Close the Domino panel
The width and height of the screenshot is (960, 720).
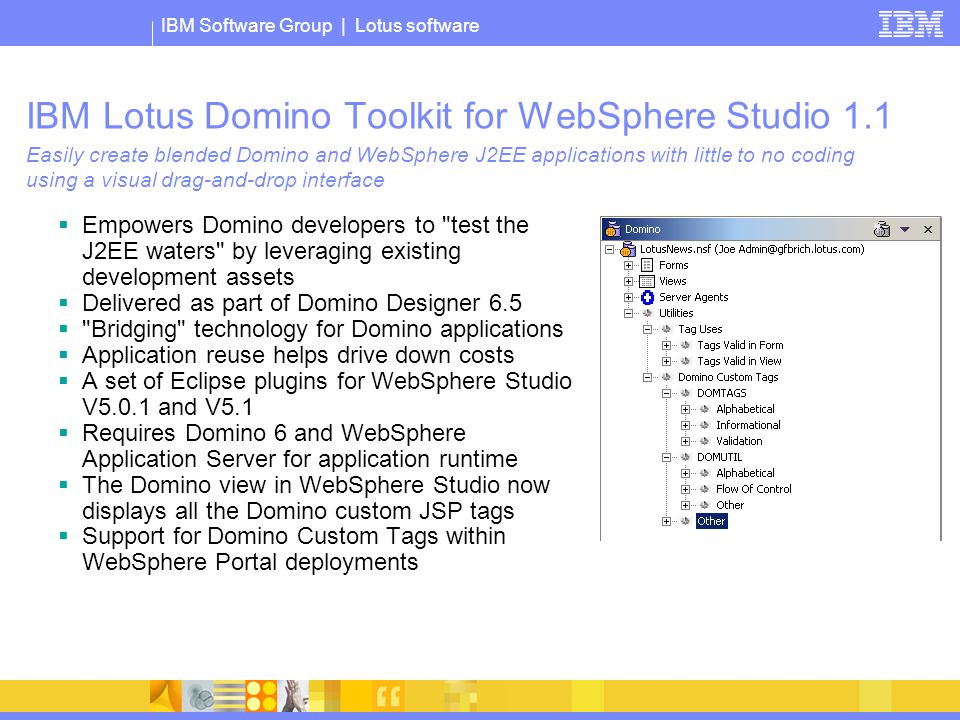928,230
